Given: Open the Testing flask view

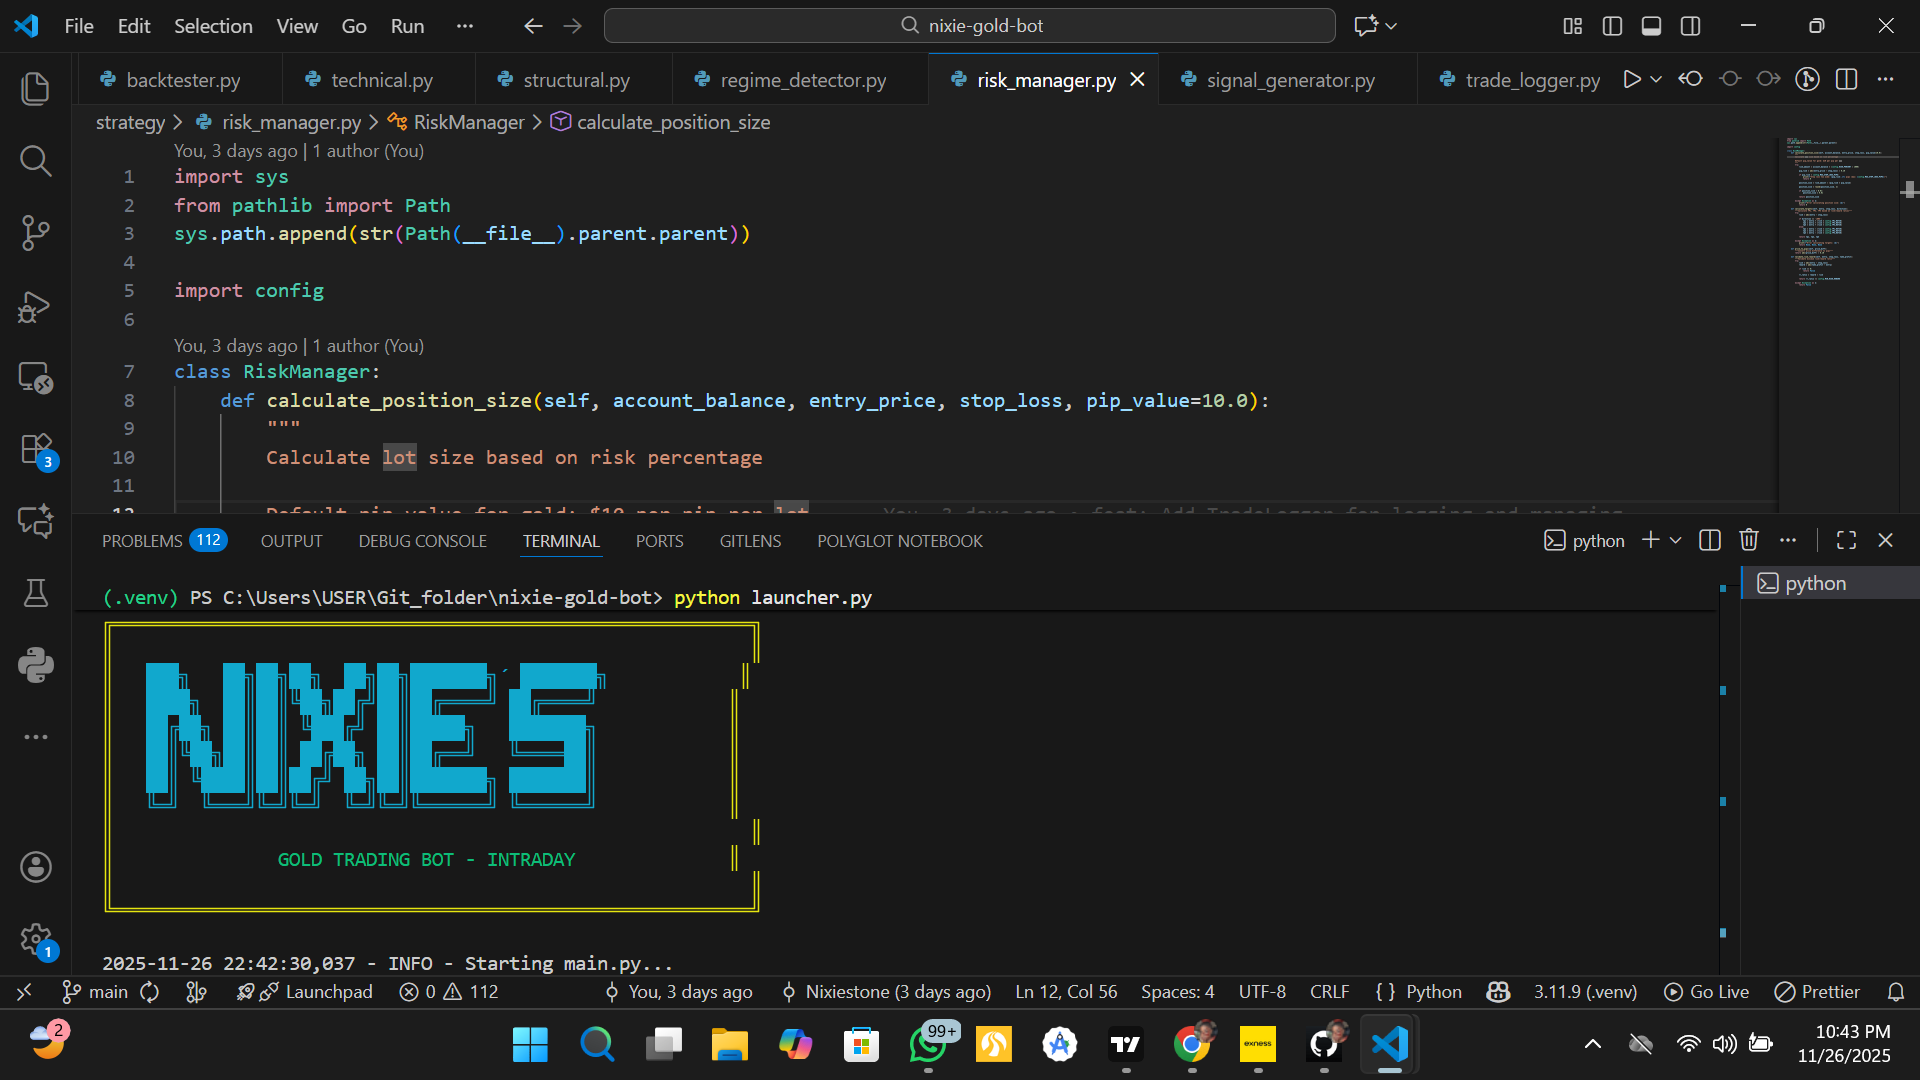Looking at the screenshot, I should pos(36,593).
